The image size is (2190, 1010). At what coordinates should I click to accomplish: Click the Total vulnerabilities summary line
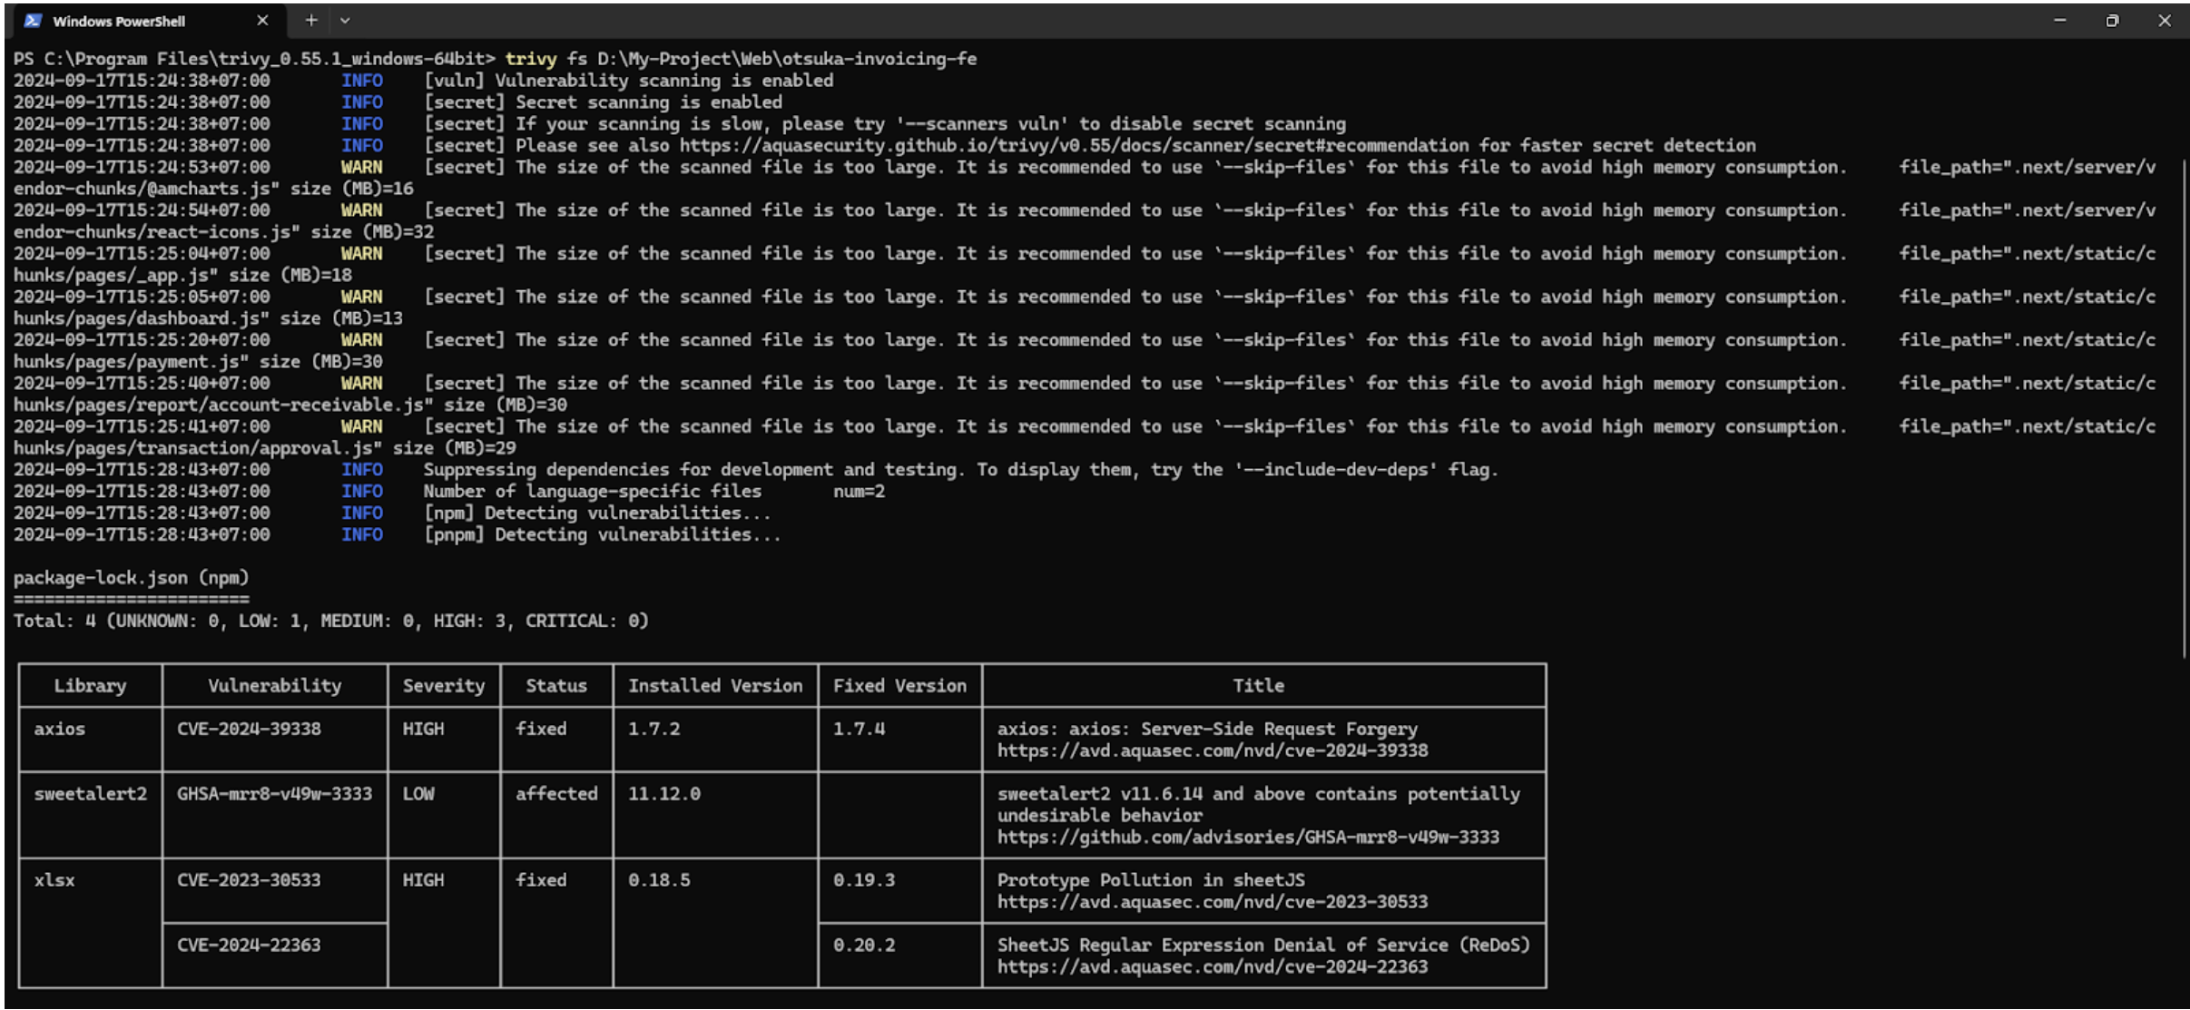point(331,621)
